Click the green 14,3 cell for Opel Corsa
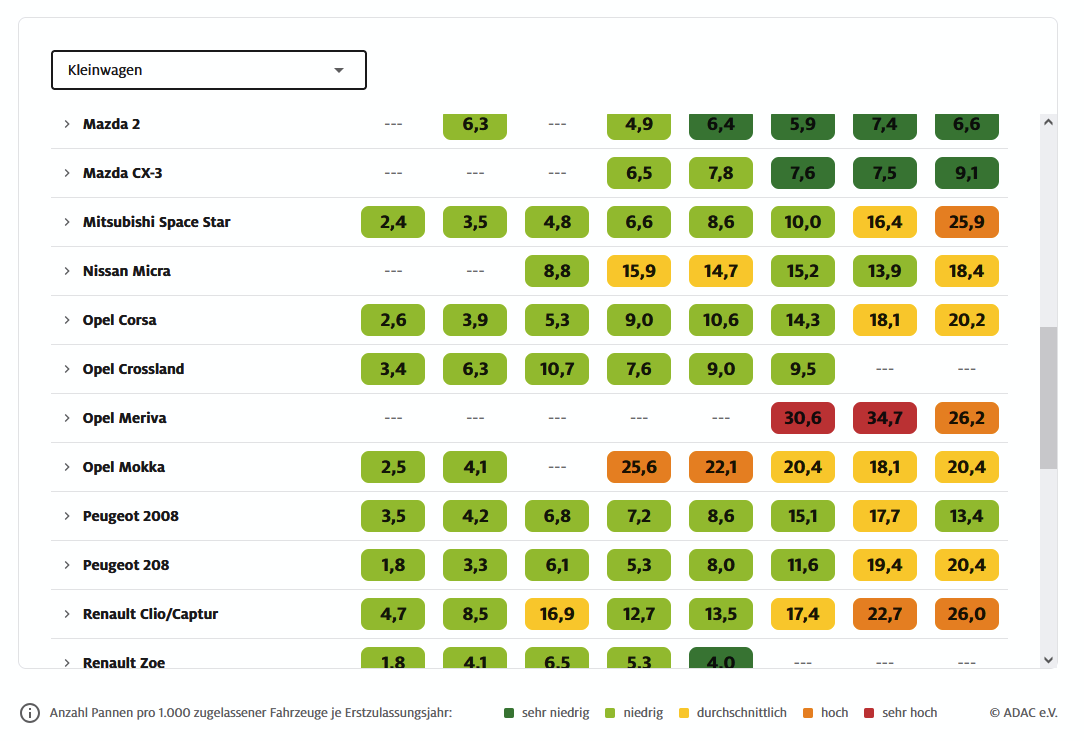 [803, 320]
